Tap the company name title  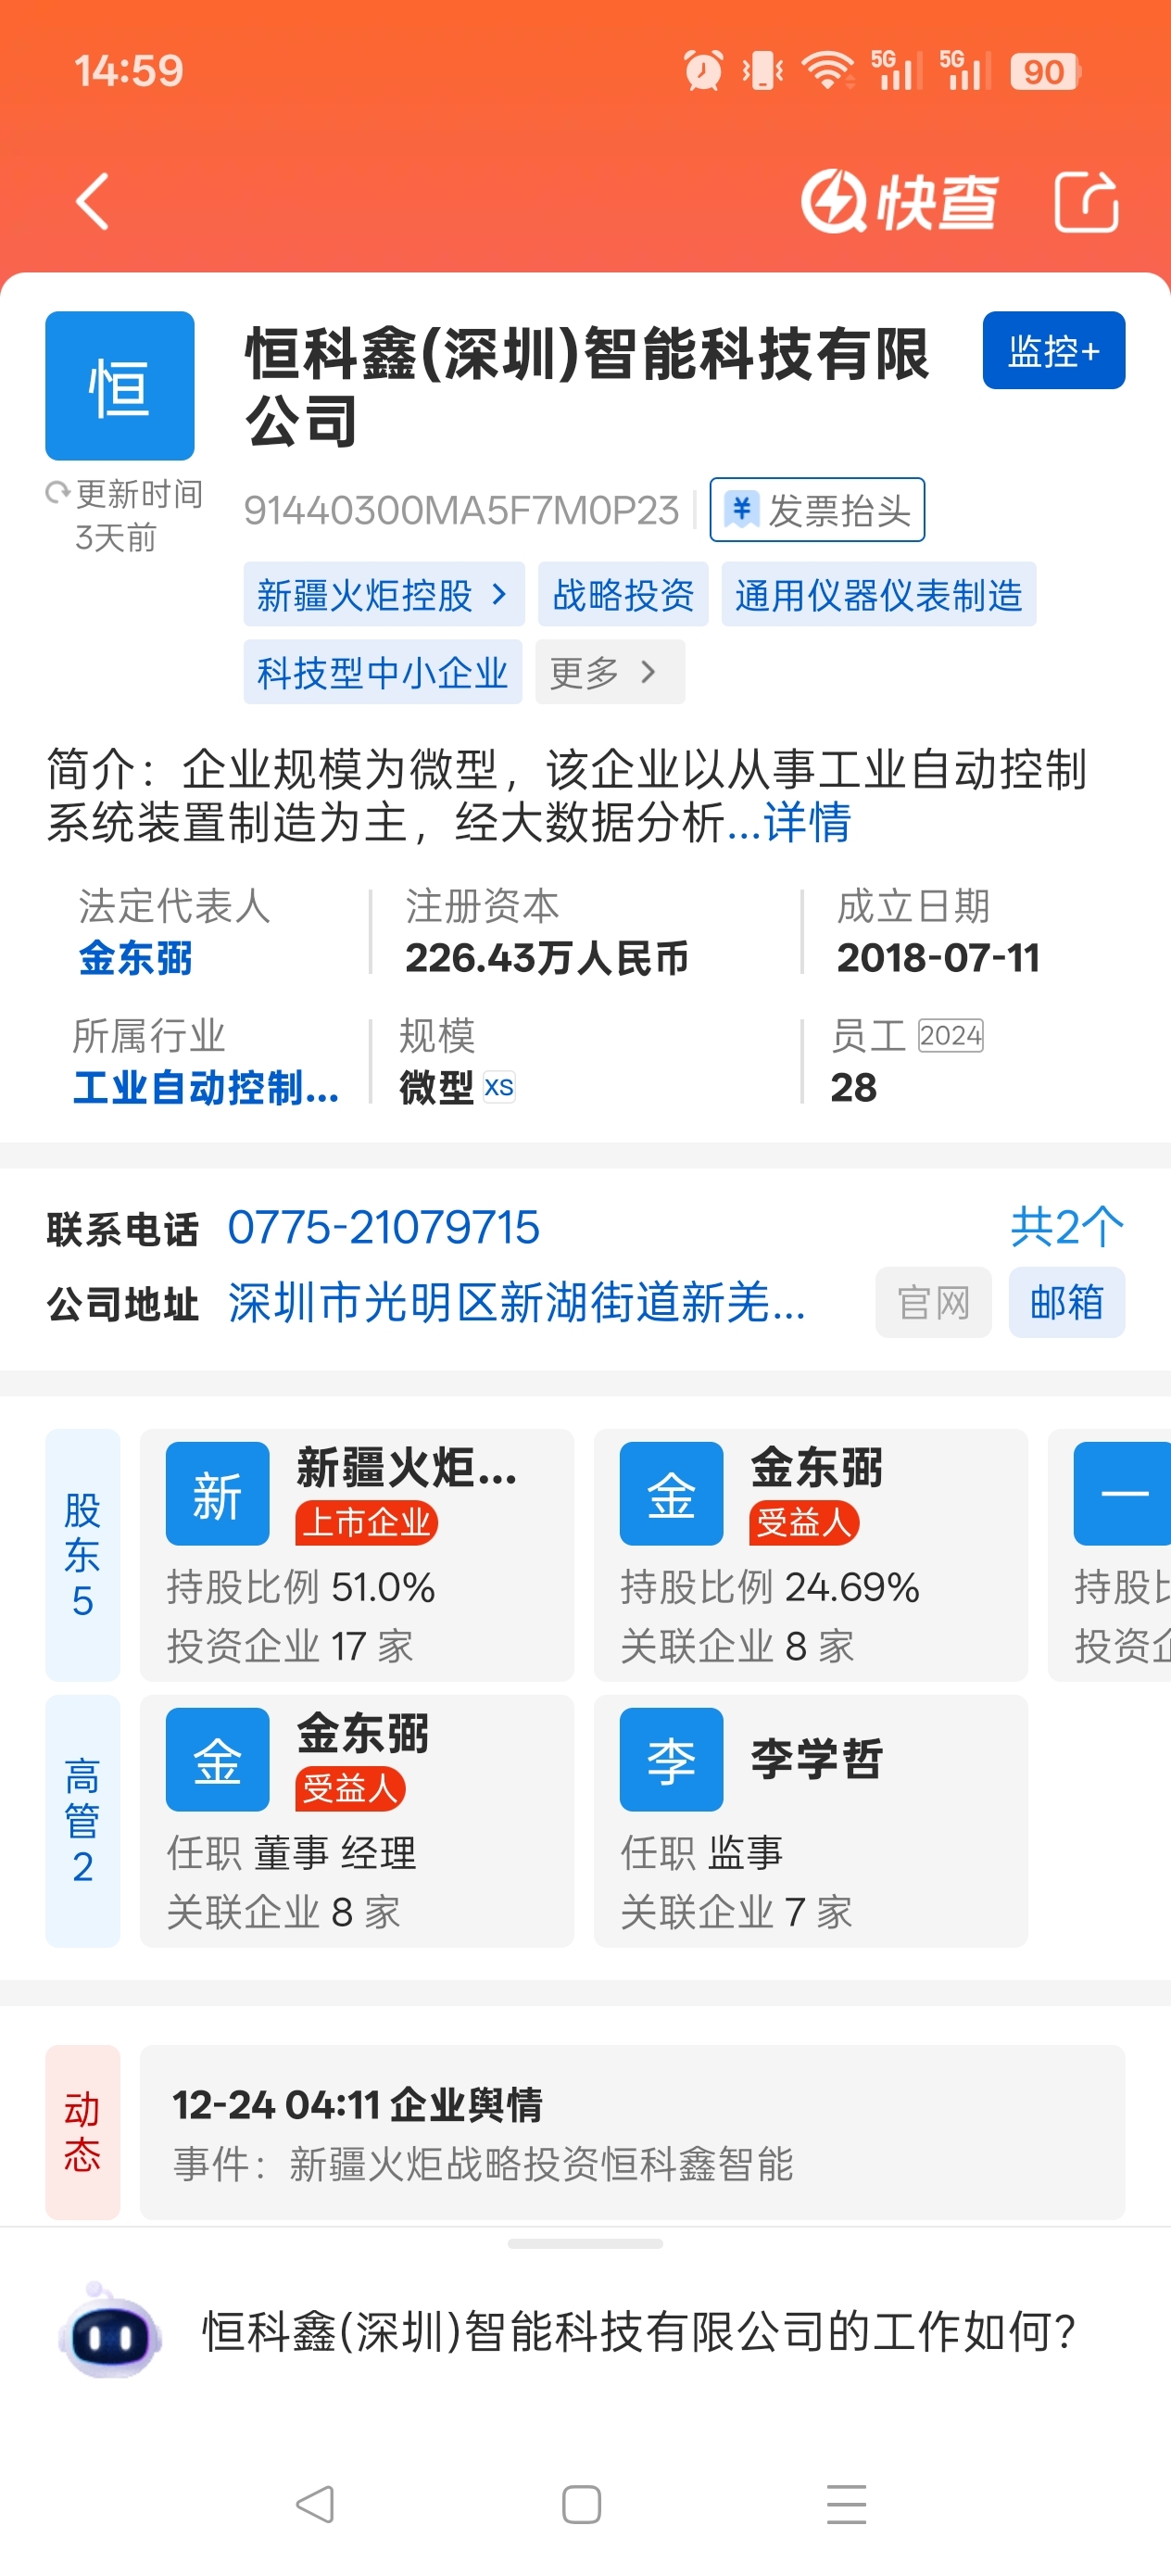tap(587, 386)
